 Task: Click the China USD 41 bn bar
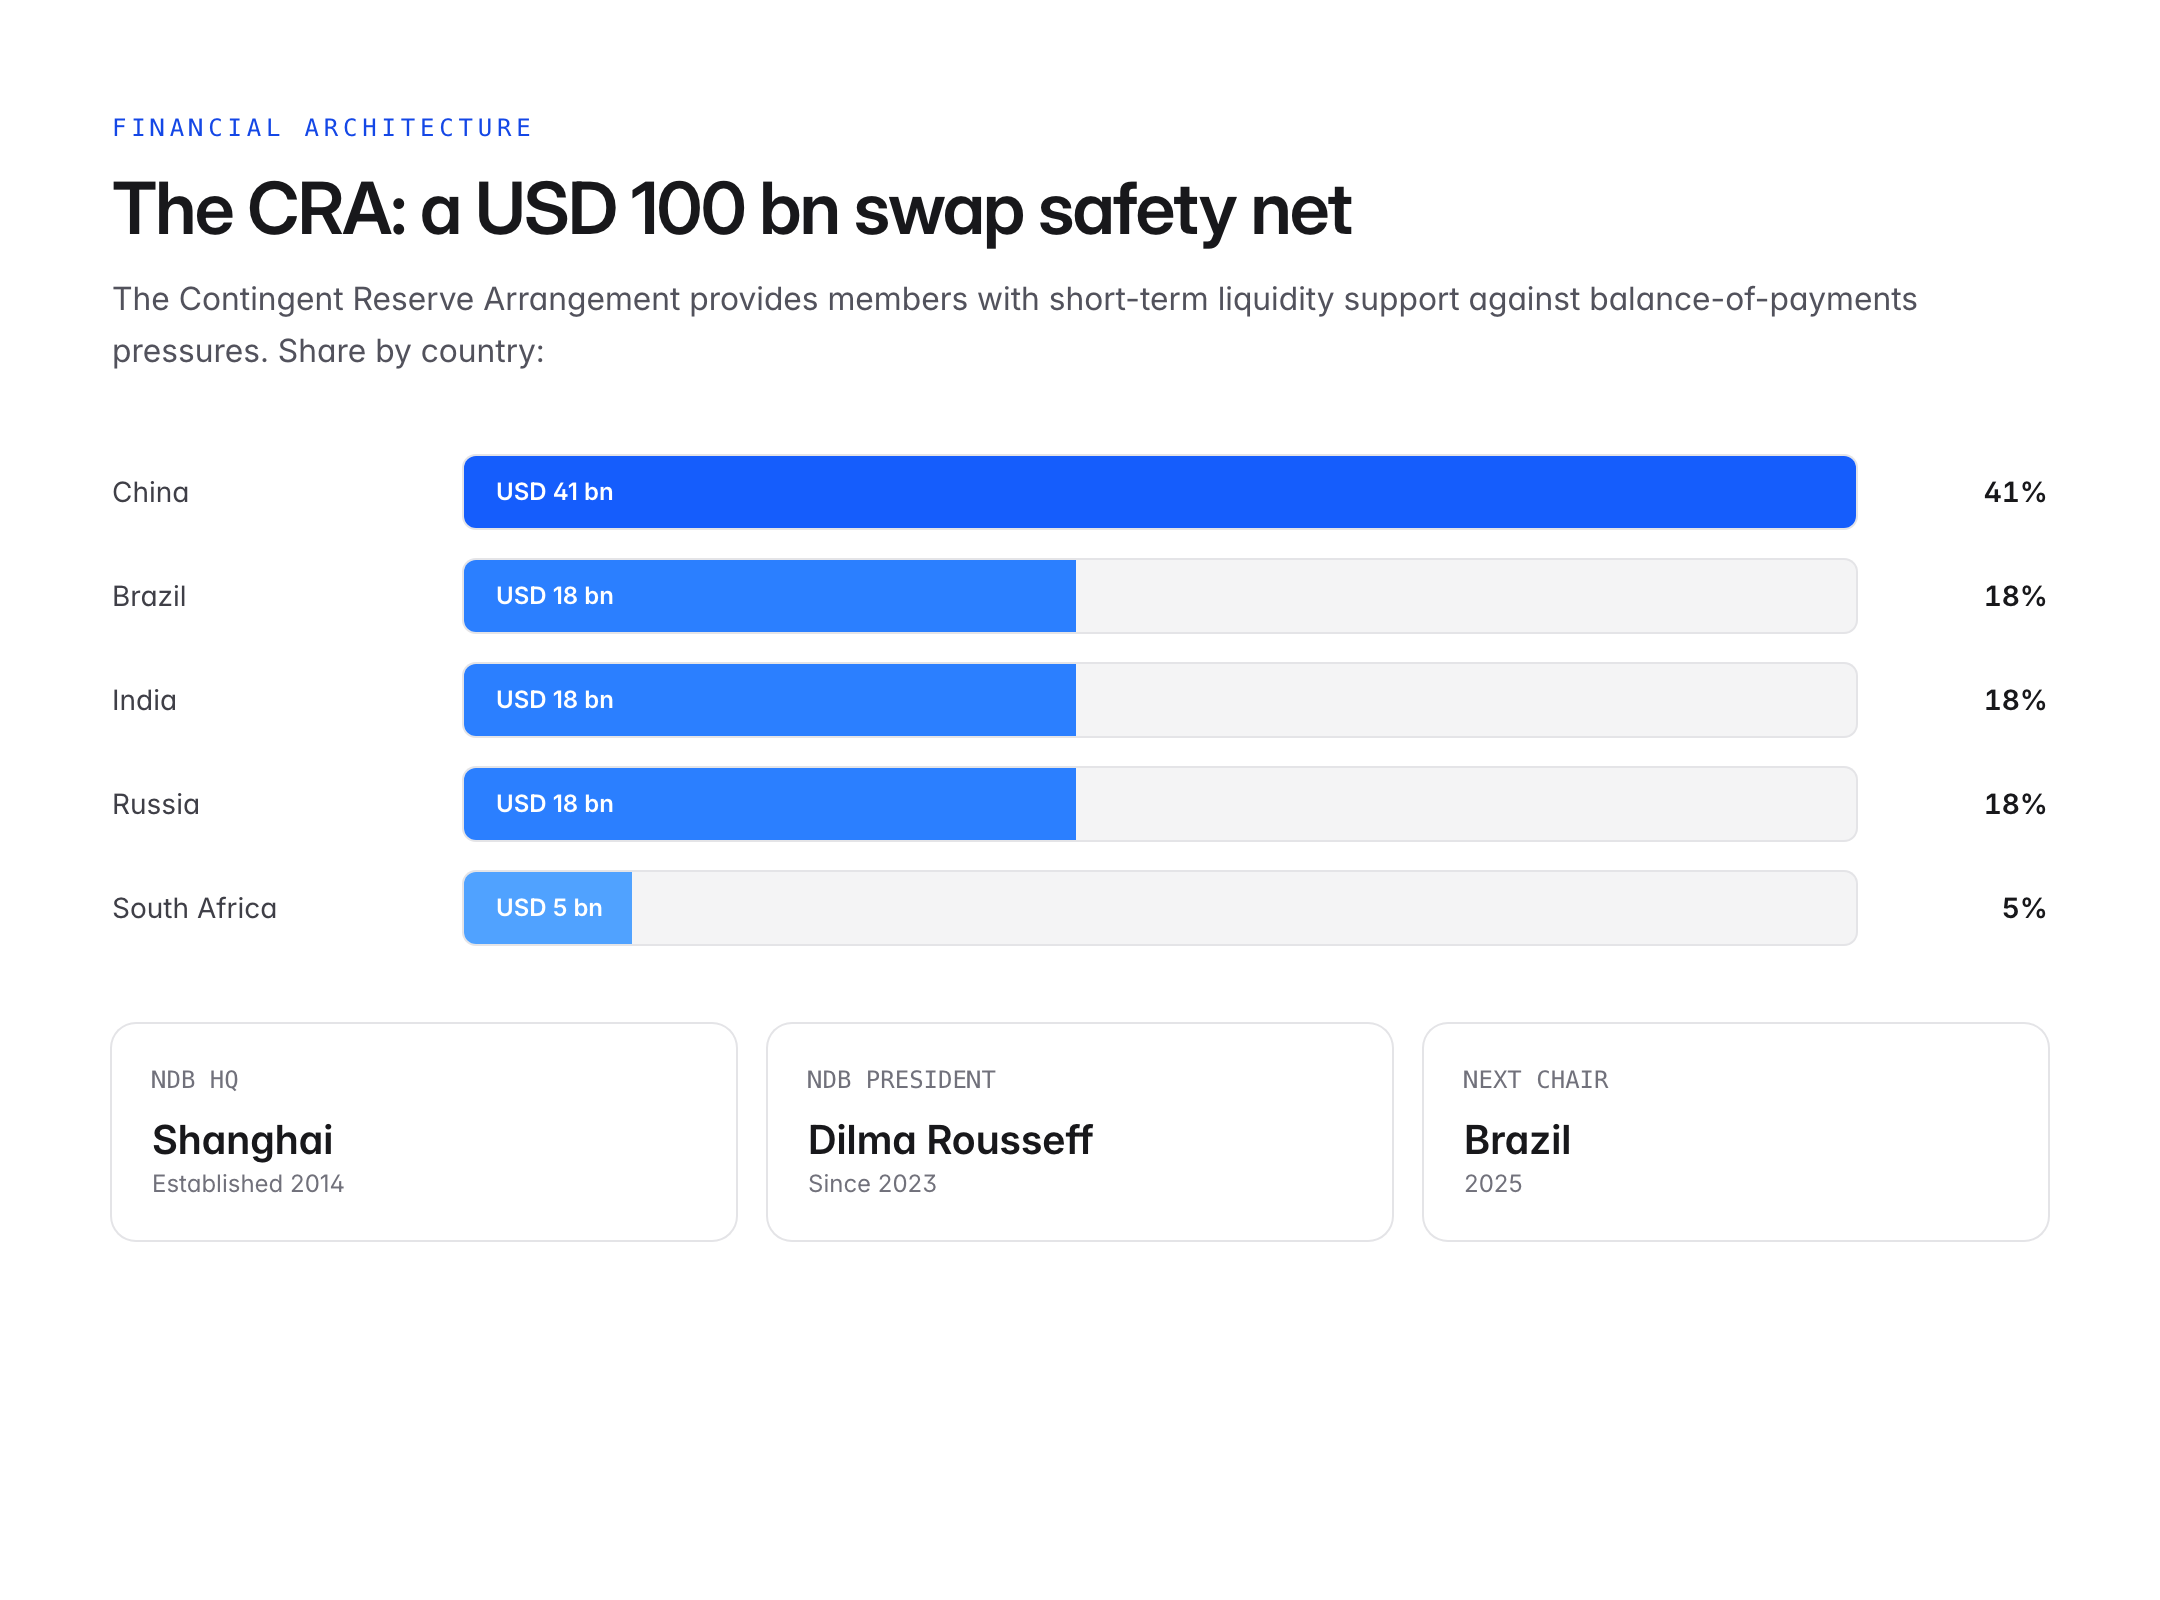[x=1160, y=492]
